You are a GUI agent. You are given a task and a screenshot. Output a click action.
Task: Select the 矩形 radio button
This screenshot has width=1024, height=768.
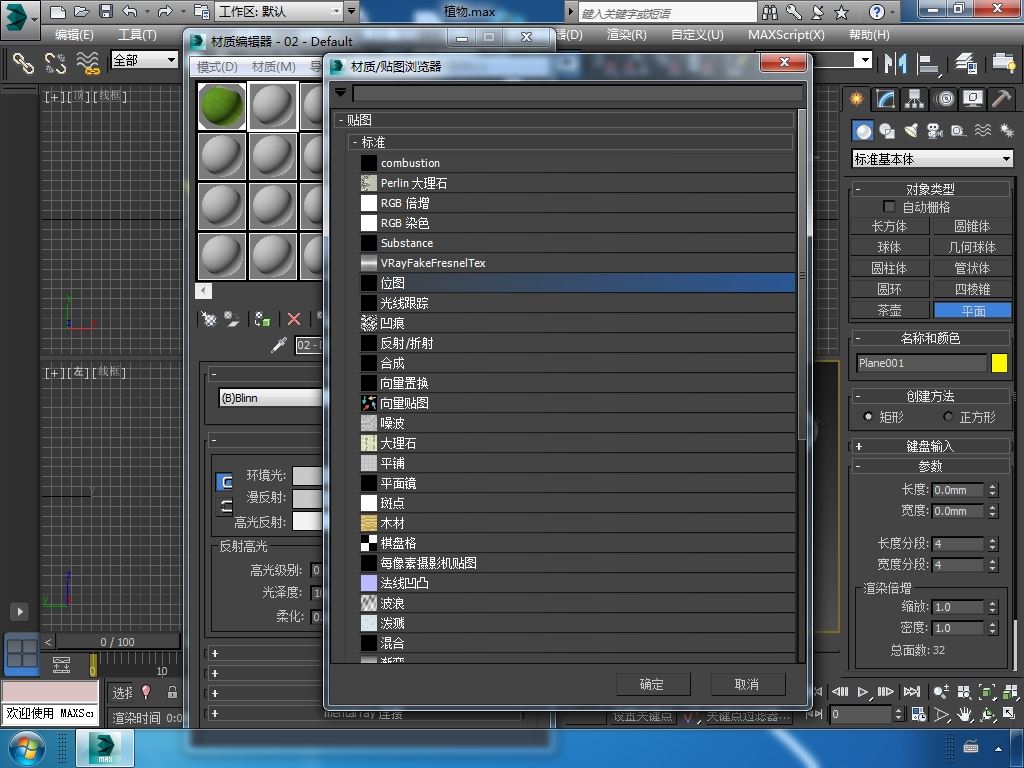[868, 416]
